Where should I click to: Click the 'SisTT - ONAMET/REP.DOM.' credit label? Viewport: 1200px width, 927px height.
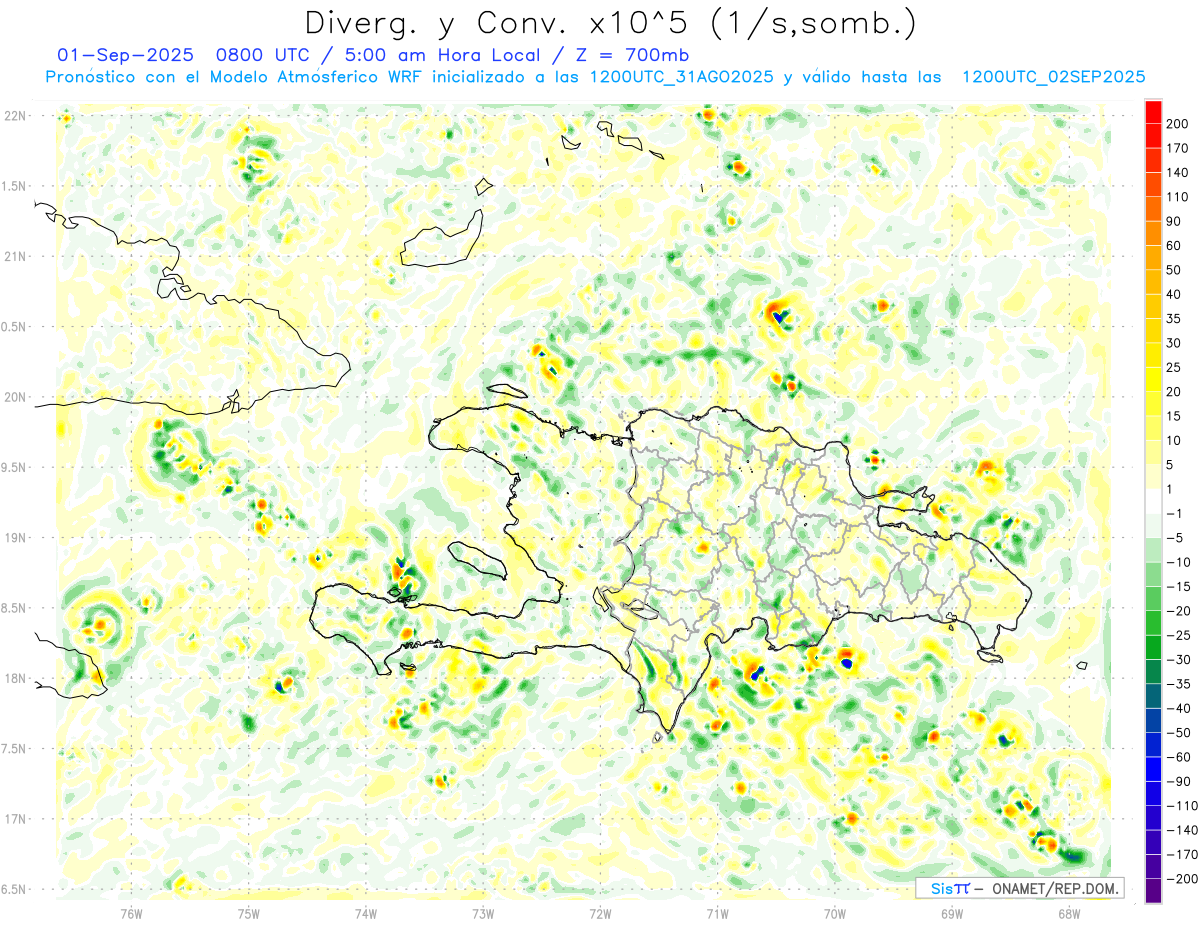[x=1019, y=888]
